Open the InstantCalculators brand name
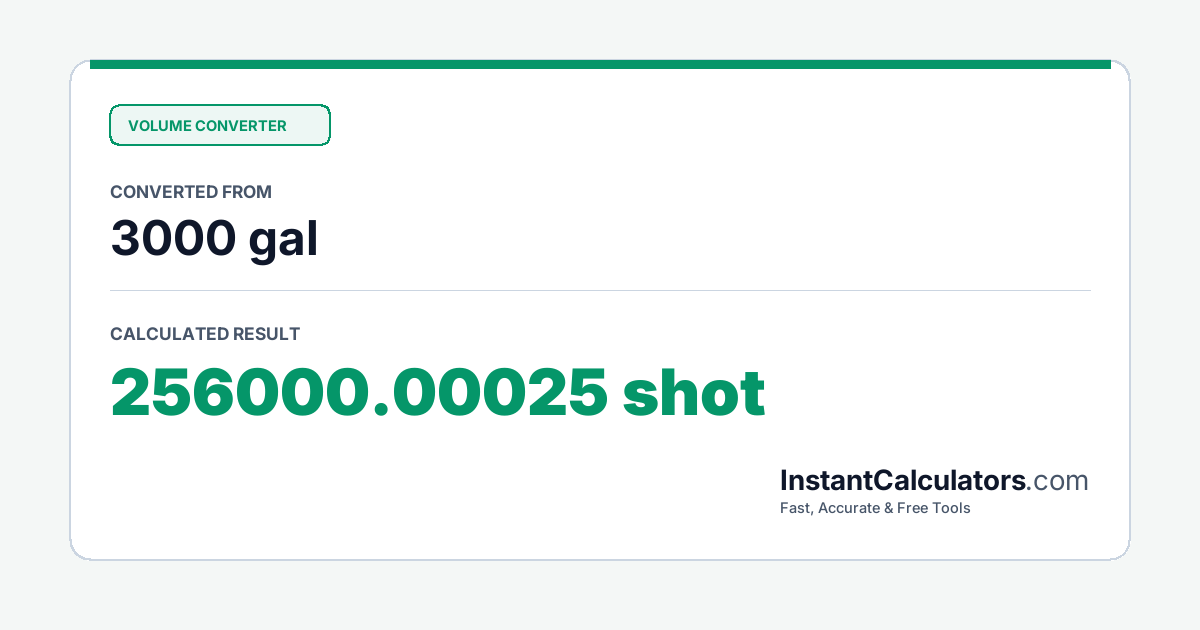1200x630 pixels. point(903,481)
